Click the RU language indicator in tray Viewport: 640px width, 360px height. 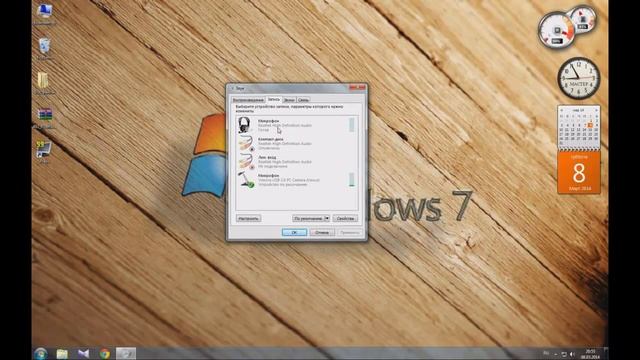(x=546, y=353)
